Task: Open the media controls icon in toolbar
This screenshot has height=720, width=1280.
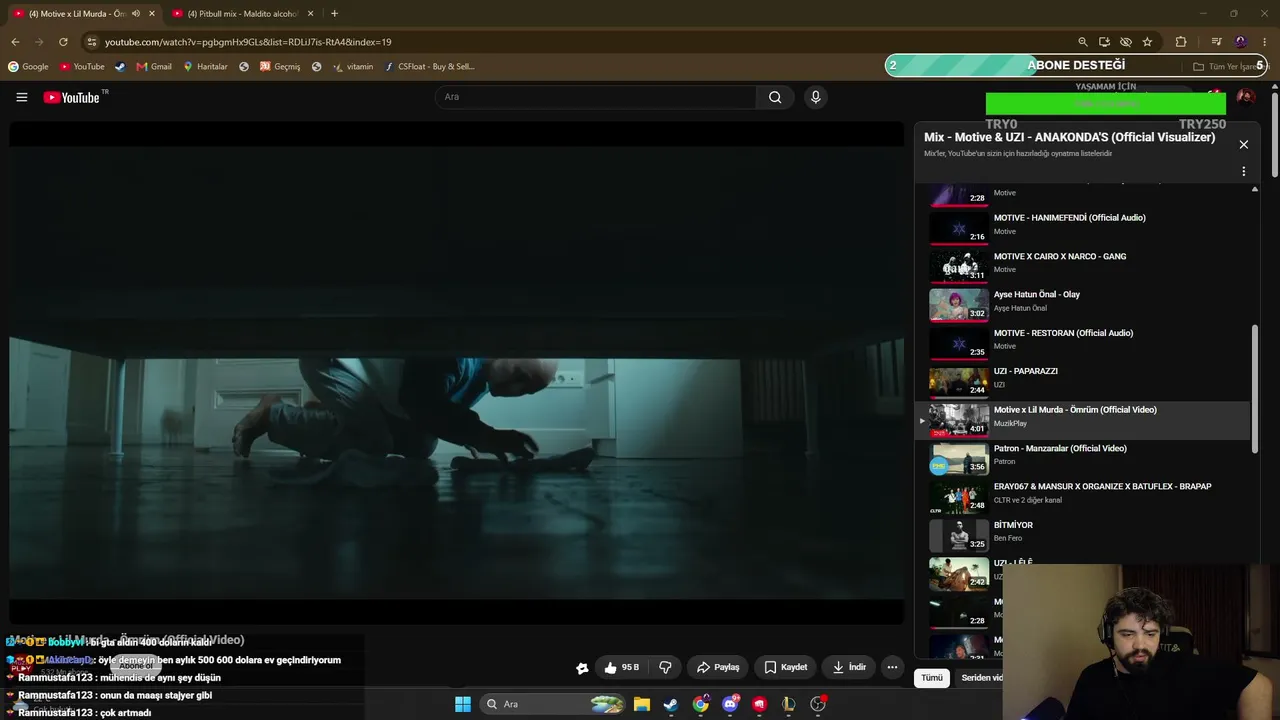Action: (1216, 42)
